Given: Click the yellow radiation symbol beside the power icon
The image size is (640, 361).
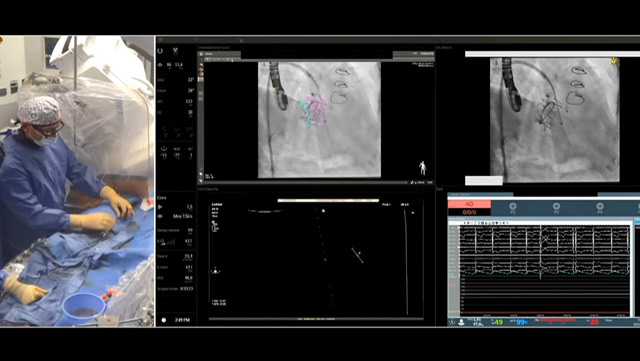Looking at the screenshot, I should pos(176,51).
